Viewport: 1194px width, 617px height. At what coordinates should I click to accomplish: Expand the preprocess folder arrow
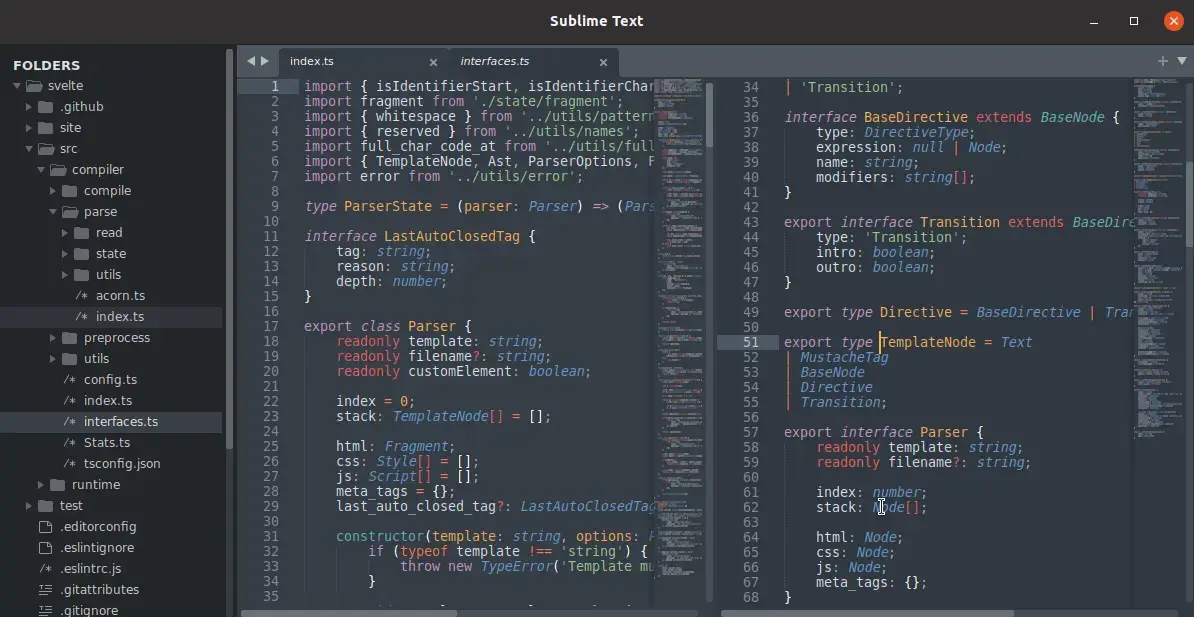tap(53, 337)
